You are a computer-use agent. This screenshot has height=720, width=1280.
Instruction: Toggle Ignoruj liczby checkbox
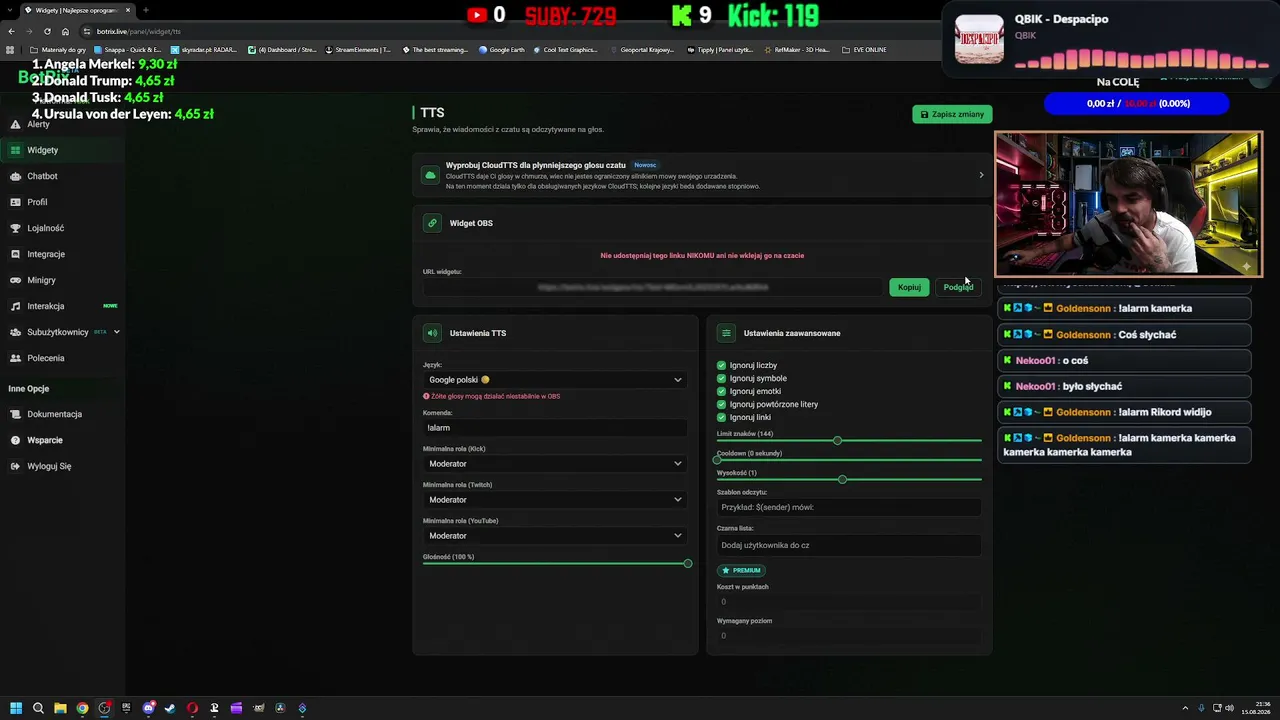point(722,365)
